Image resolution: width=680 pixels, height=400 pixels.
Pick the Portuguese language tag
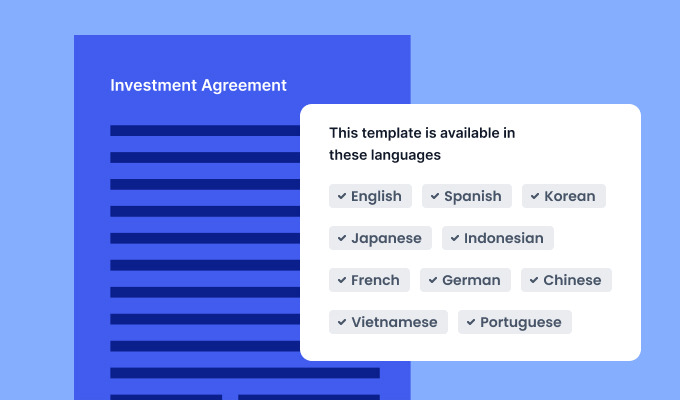(x=515, y=322)
